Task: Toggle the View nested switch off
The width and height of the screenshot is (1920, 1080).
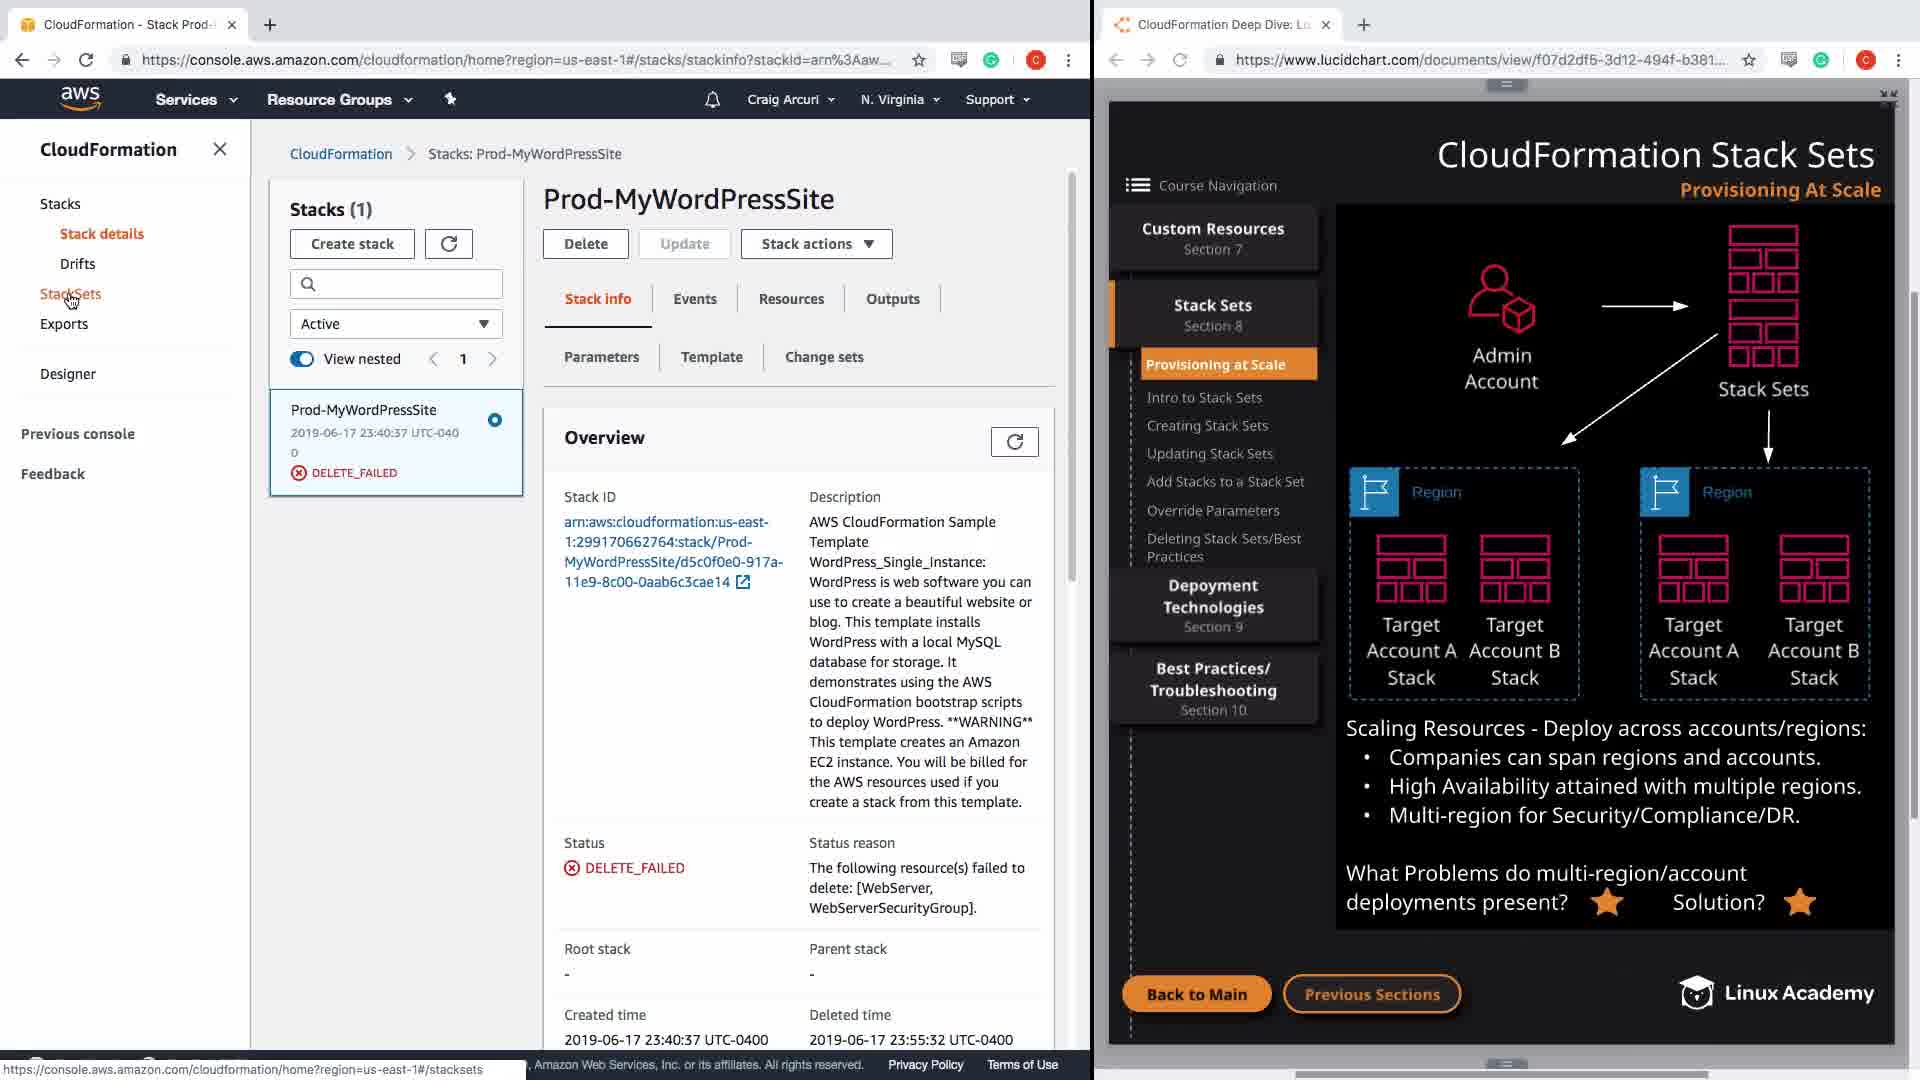Action: pos(302,359)
